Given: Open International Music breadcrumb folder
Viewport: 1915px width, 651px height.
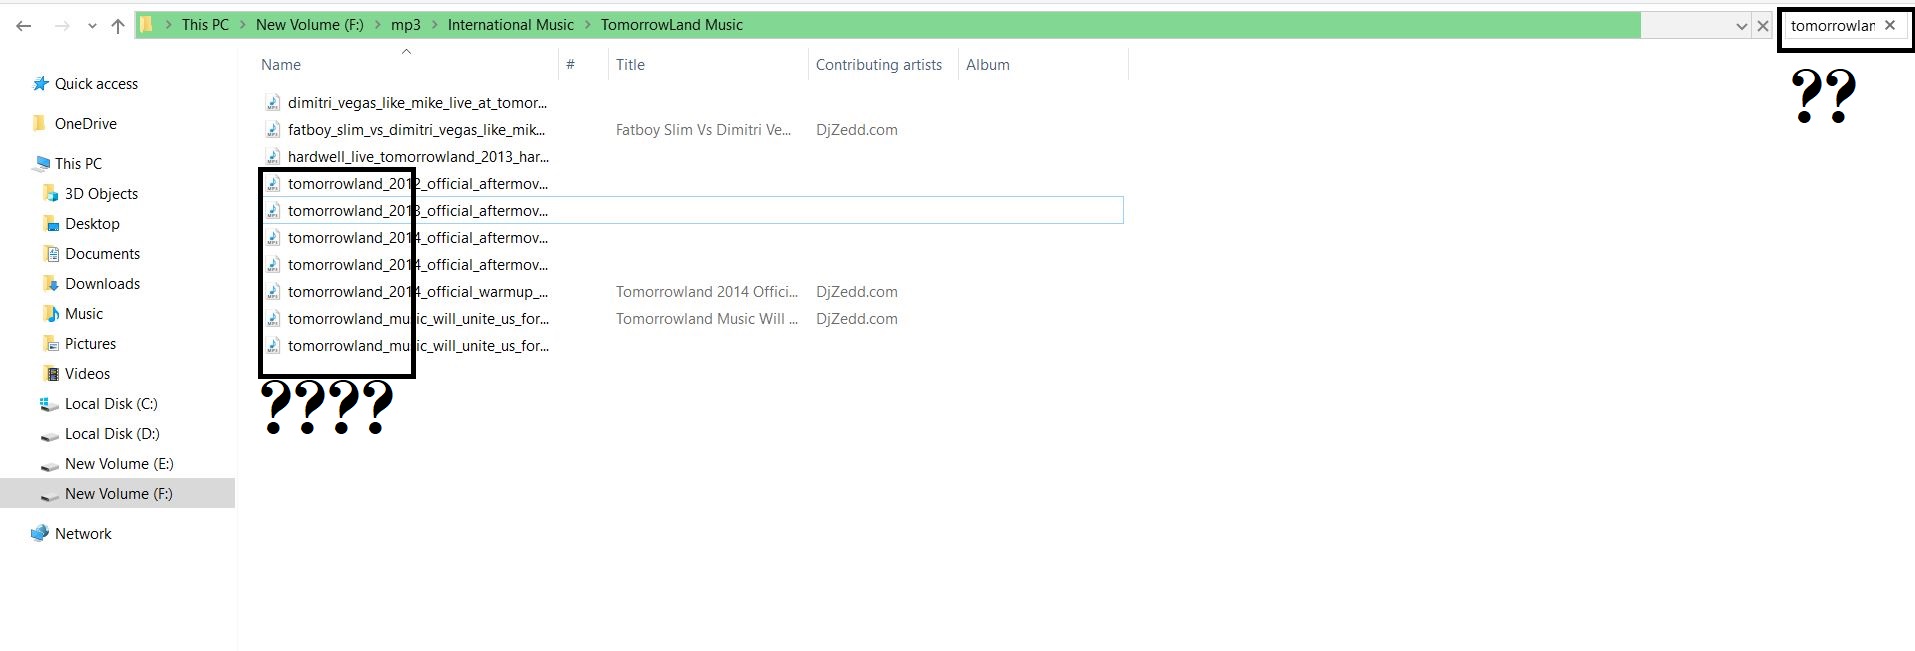Looking at the screenshot, I should pyautogui.click(x=511, y=25).
